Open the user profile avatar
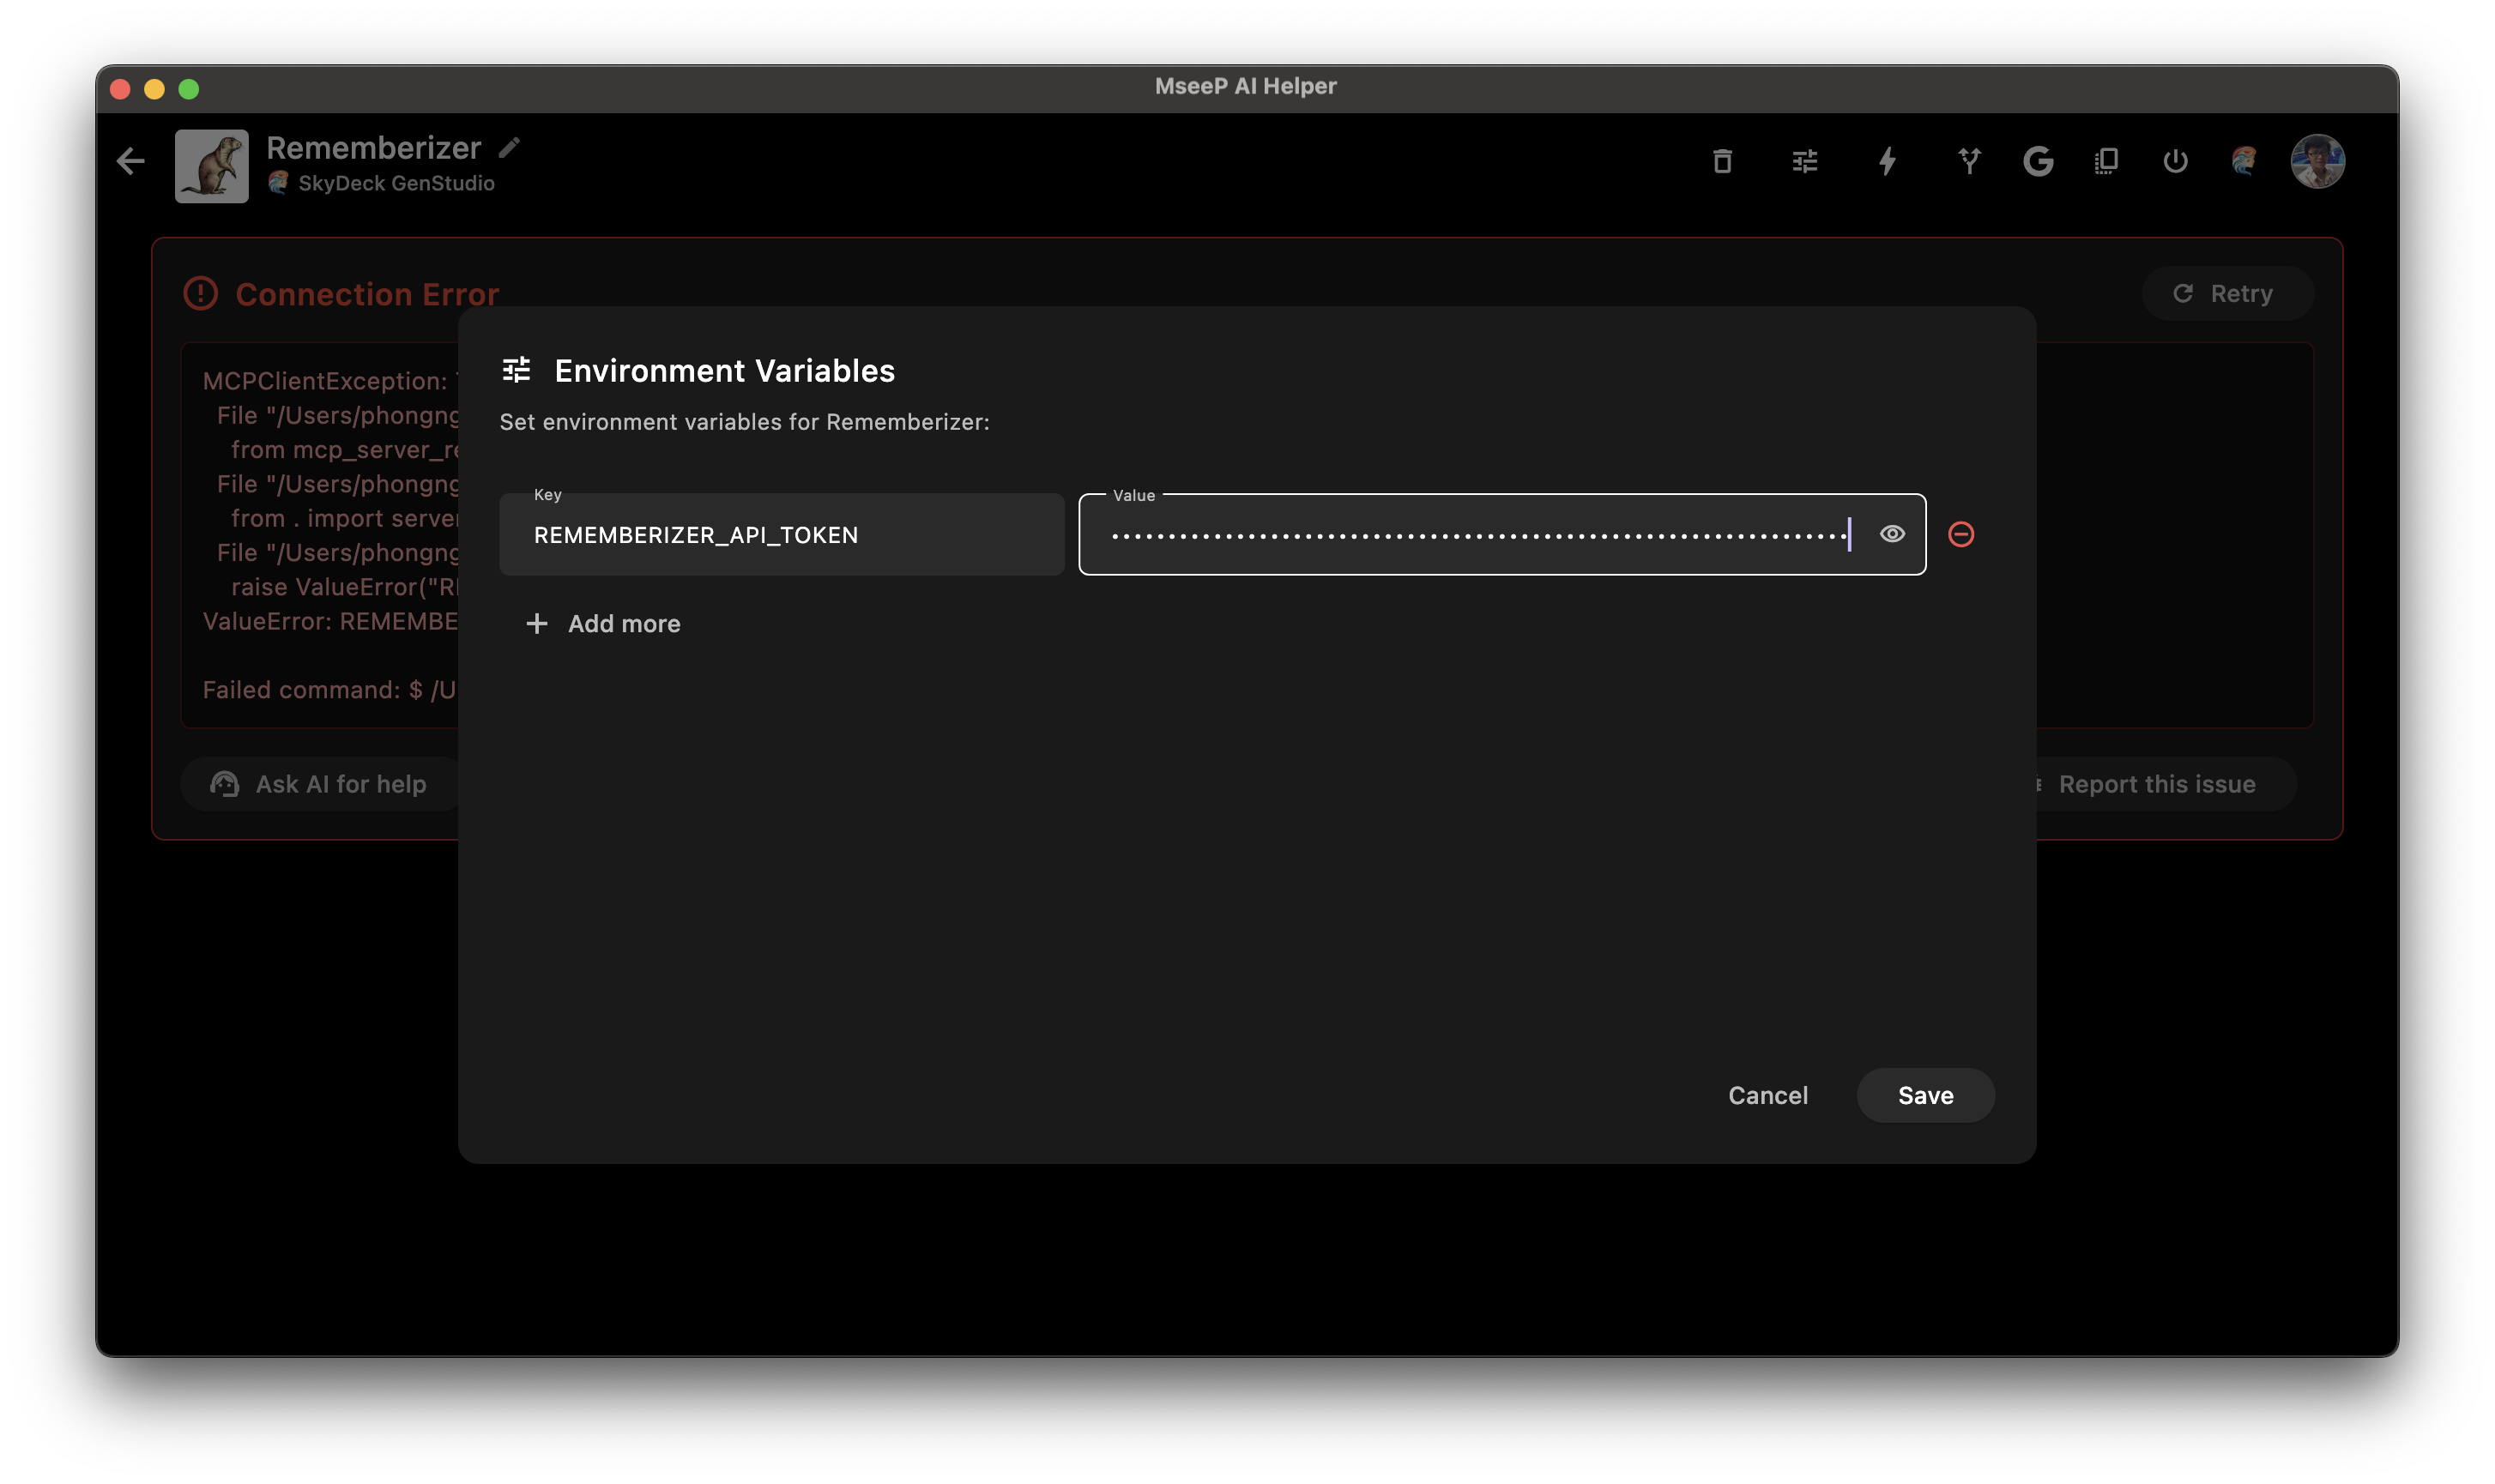2495x1484 pixels. point(2318,161)
